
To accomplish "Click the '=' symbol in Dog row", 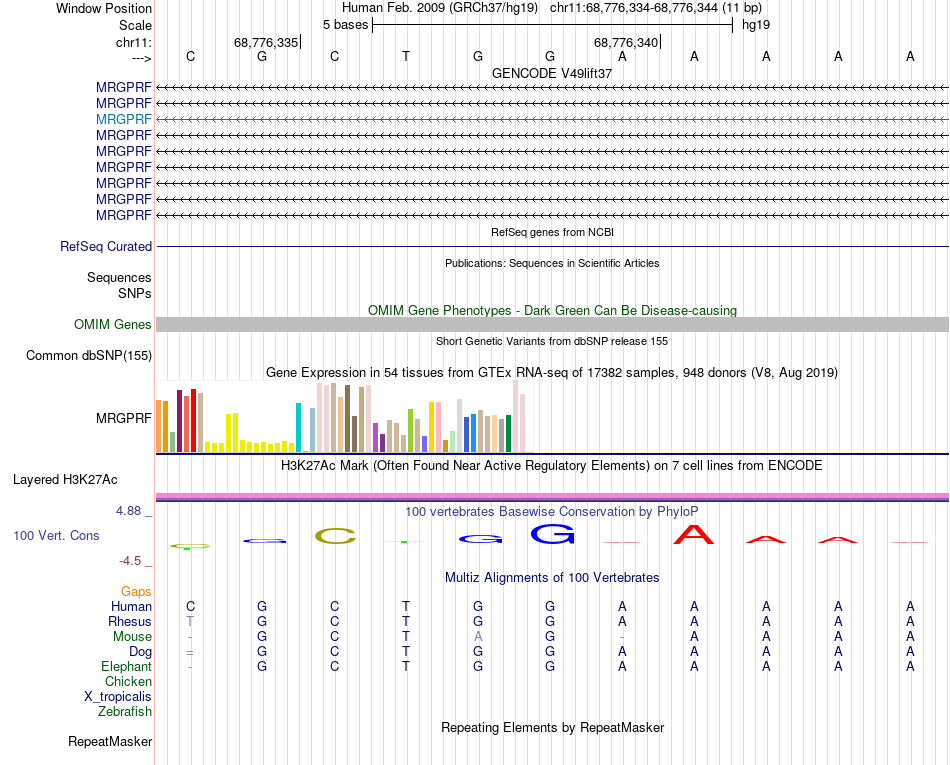I will point(190,652).
